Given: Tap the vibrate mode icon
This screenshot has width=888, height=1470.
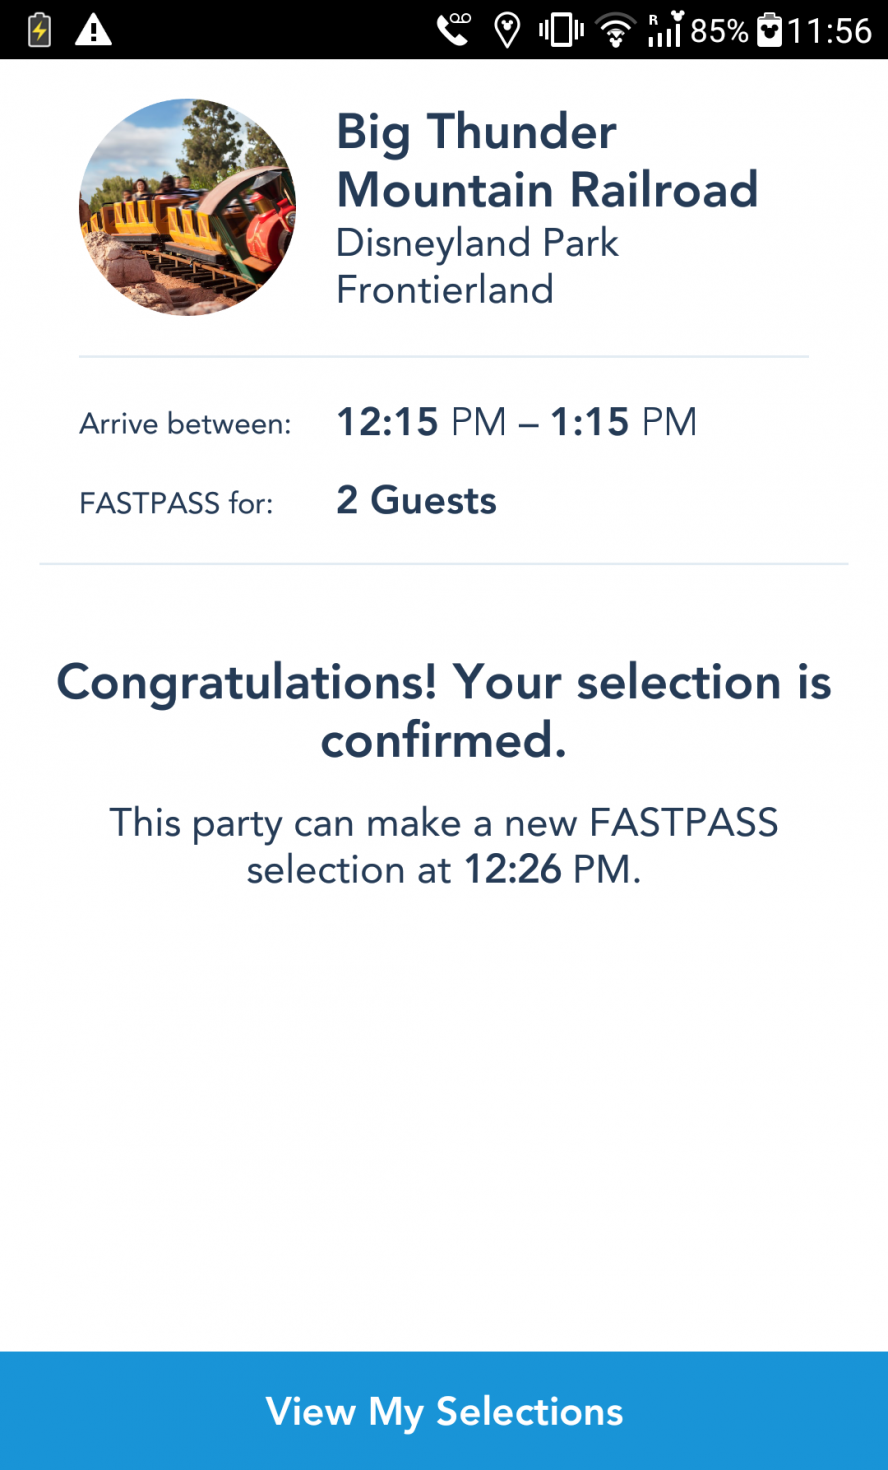Looking at the screenshot, I should click(561, 30).
